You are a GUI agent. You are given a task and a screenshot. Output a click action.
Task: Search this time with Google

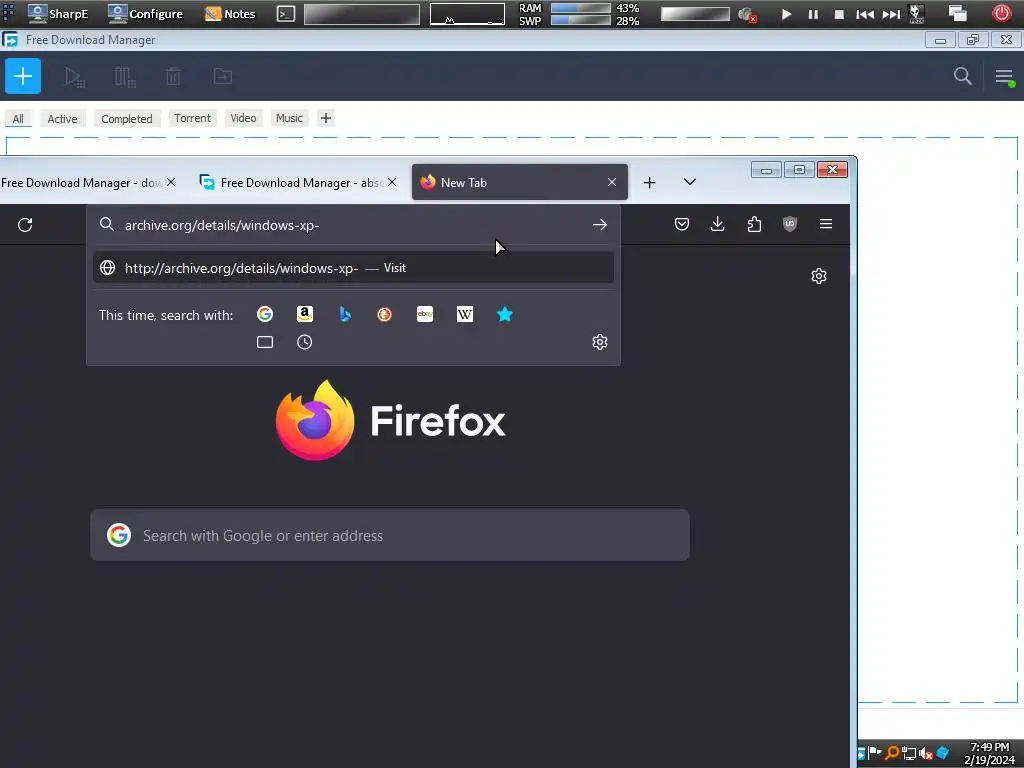(x=264, y=315)
